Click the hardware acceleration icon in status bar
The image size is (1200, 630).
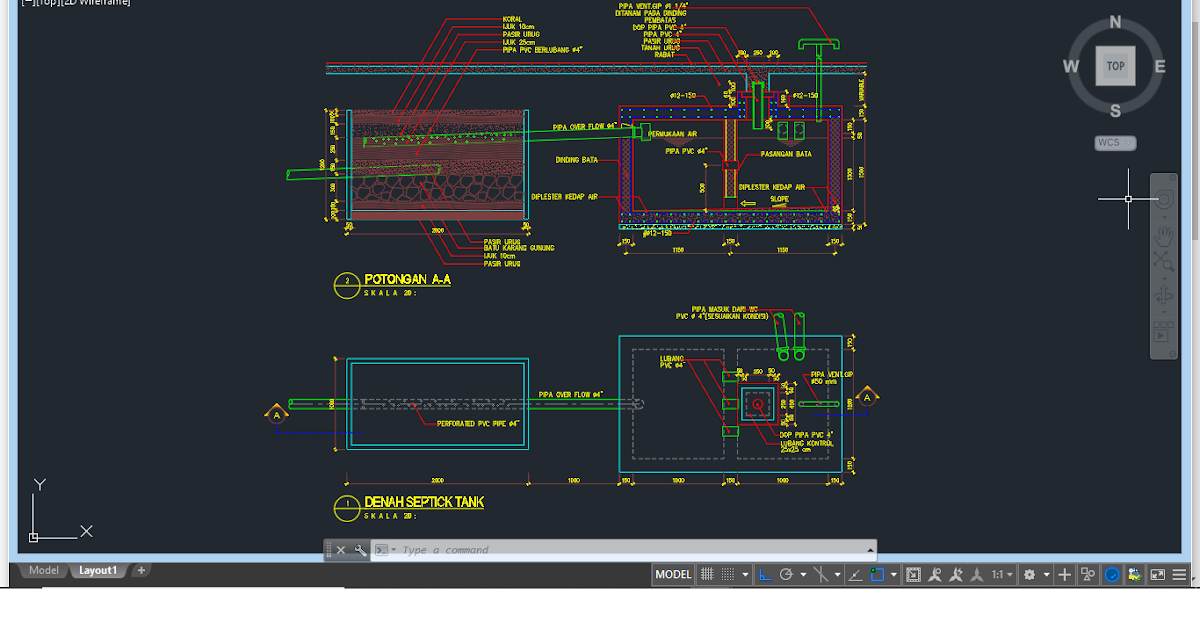pos(1113,574)
